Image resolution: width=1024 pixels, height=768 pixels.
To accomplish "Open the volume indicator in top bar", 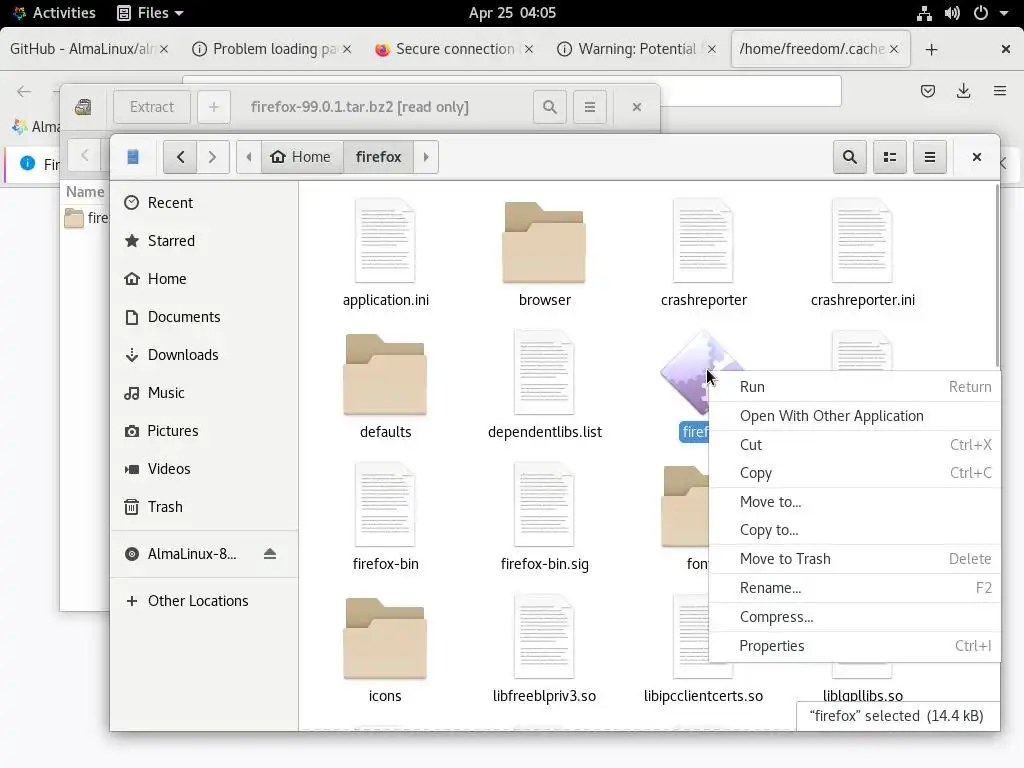I will click(952, 13).
